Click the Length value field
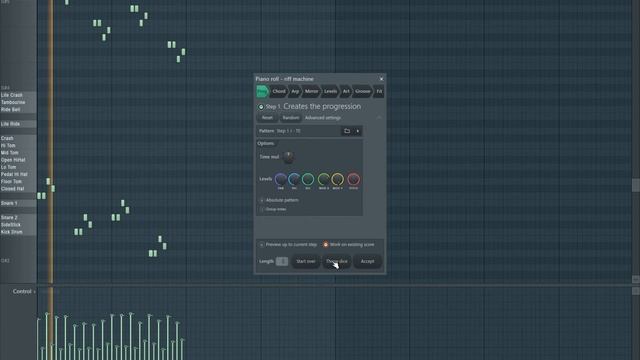 tap(282, 261)
